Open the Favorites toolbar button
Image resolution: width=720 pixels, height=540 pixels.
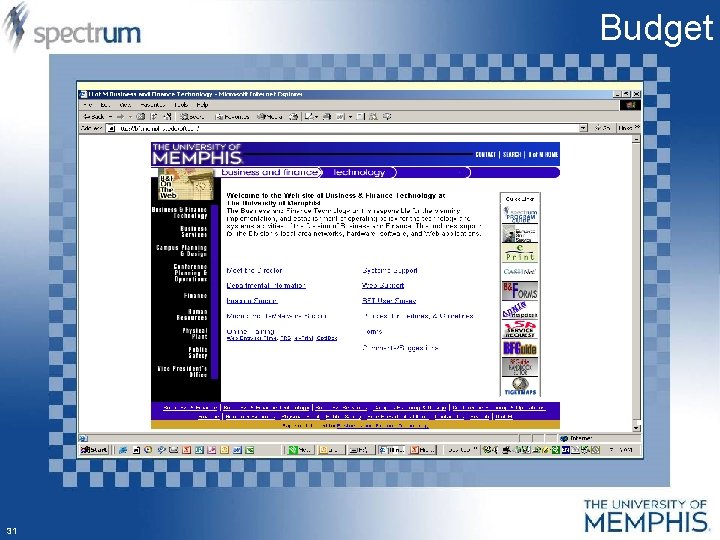pos(232,117)
